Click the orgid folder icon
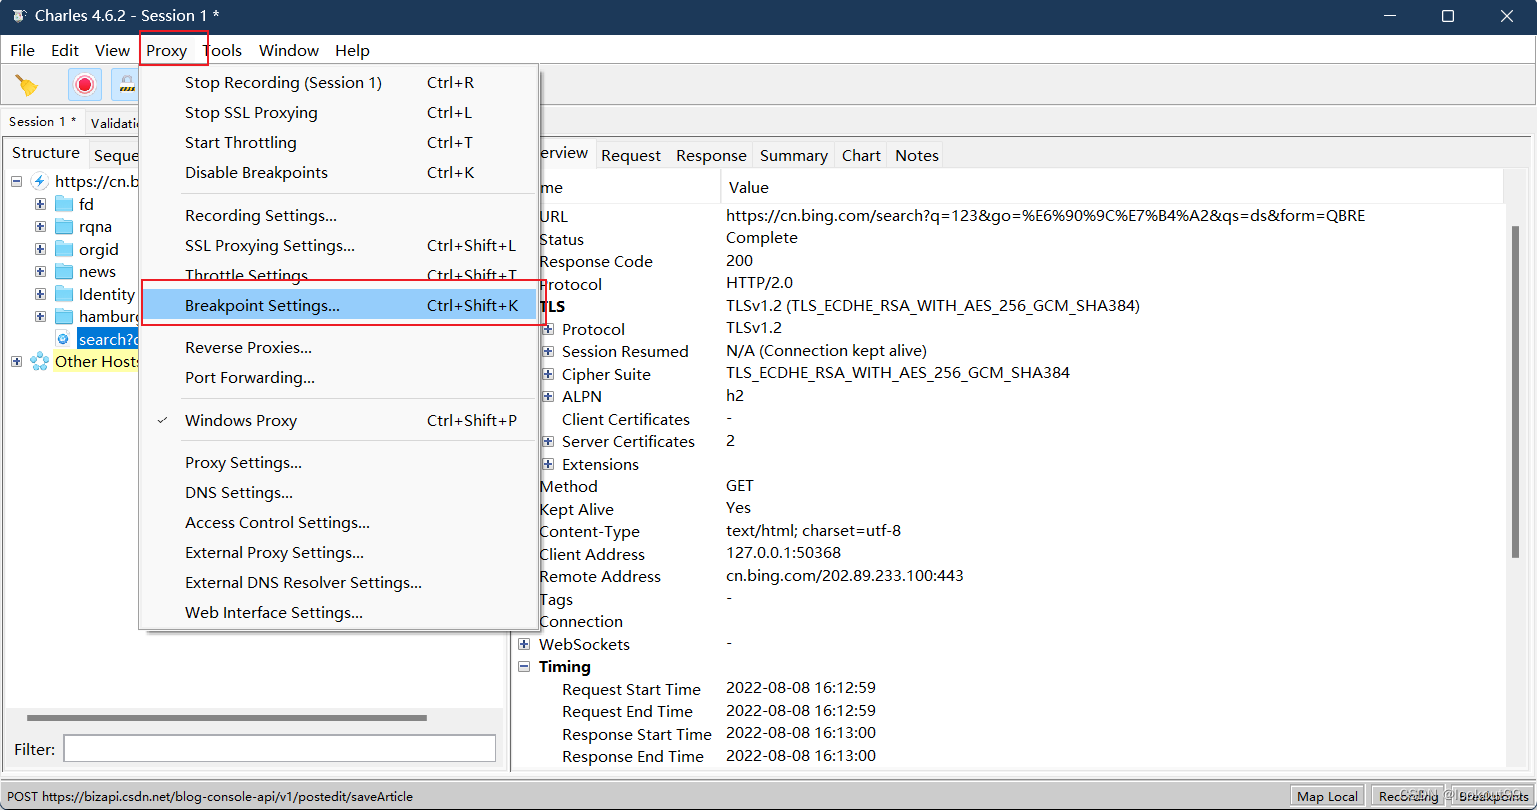1537x810 pixels. pyautogui.click(x=64, y=249)
